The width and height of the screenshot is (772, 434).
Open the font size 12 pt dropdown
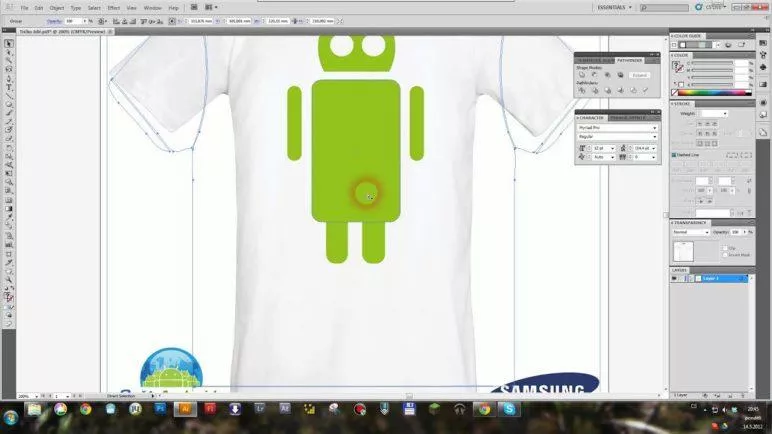[613, 148]
